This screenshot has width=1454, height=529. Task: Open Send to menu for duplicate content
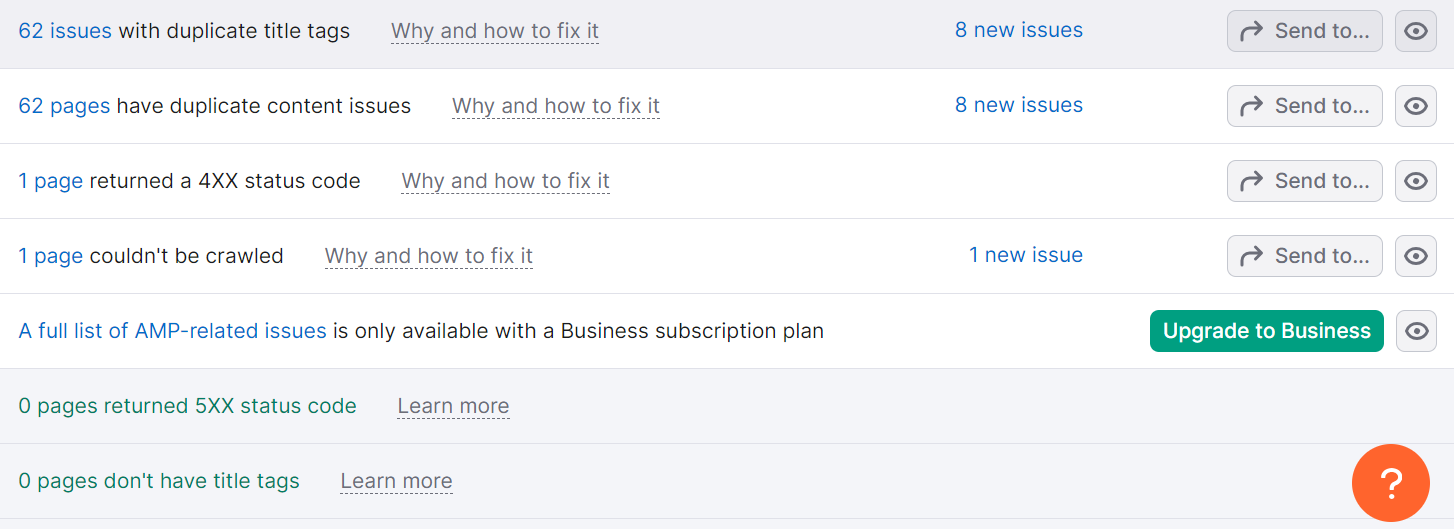click(1304, 106)
